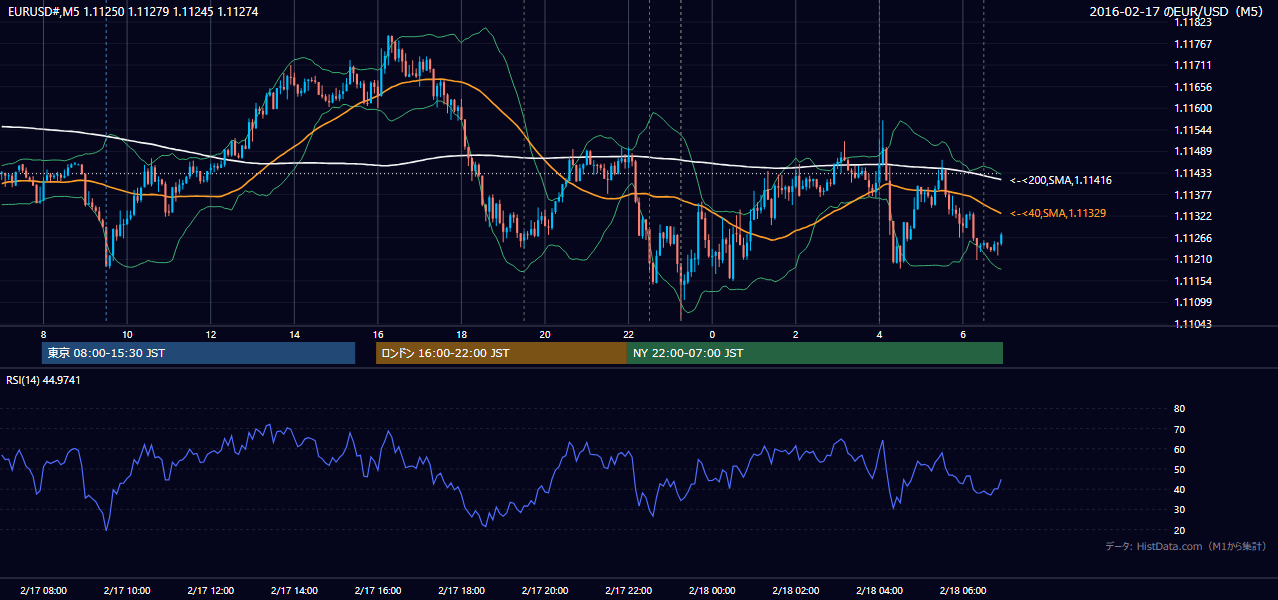This screenshot has height=600, width=1278.
Task: Click price axis value 1.11043
Action: pyautogui.click(x=1193, y=324)
